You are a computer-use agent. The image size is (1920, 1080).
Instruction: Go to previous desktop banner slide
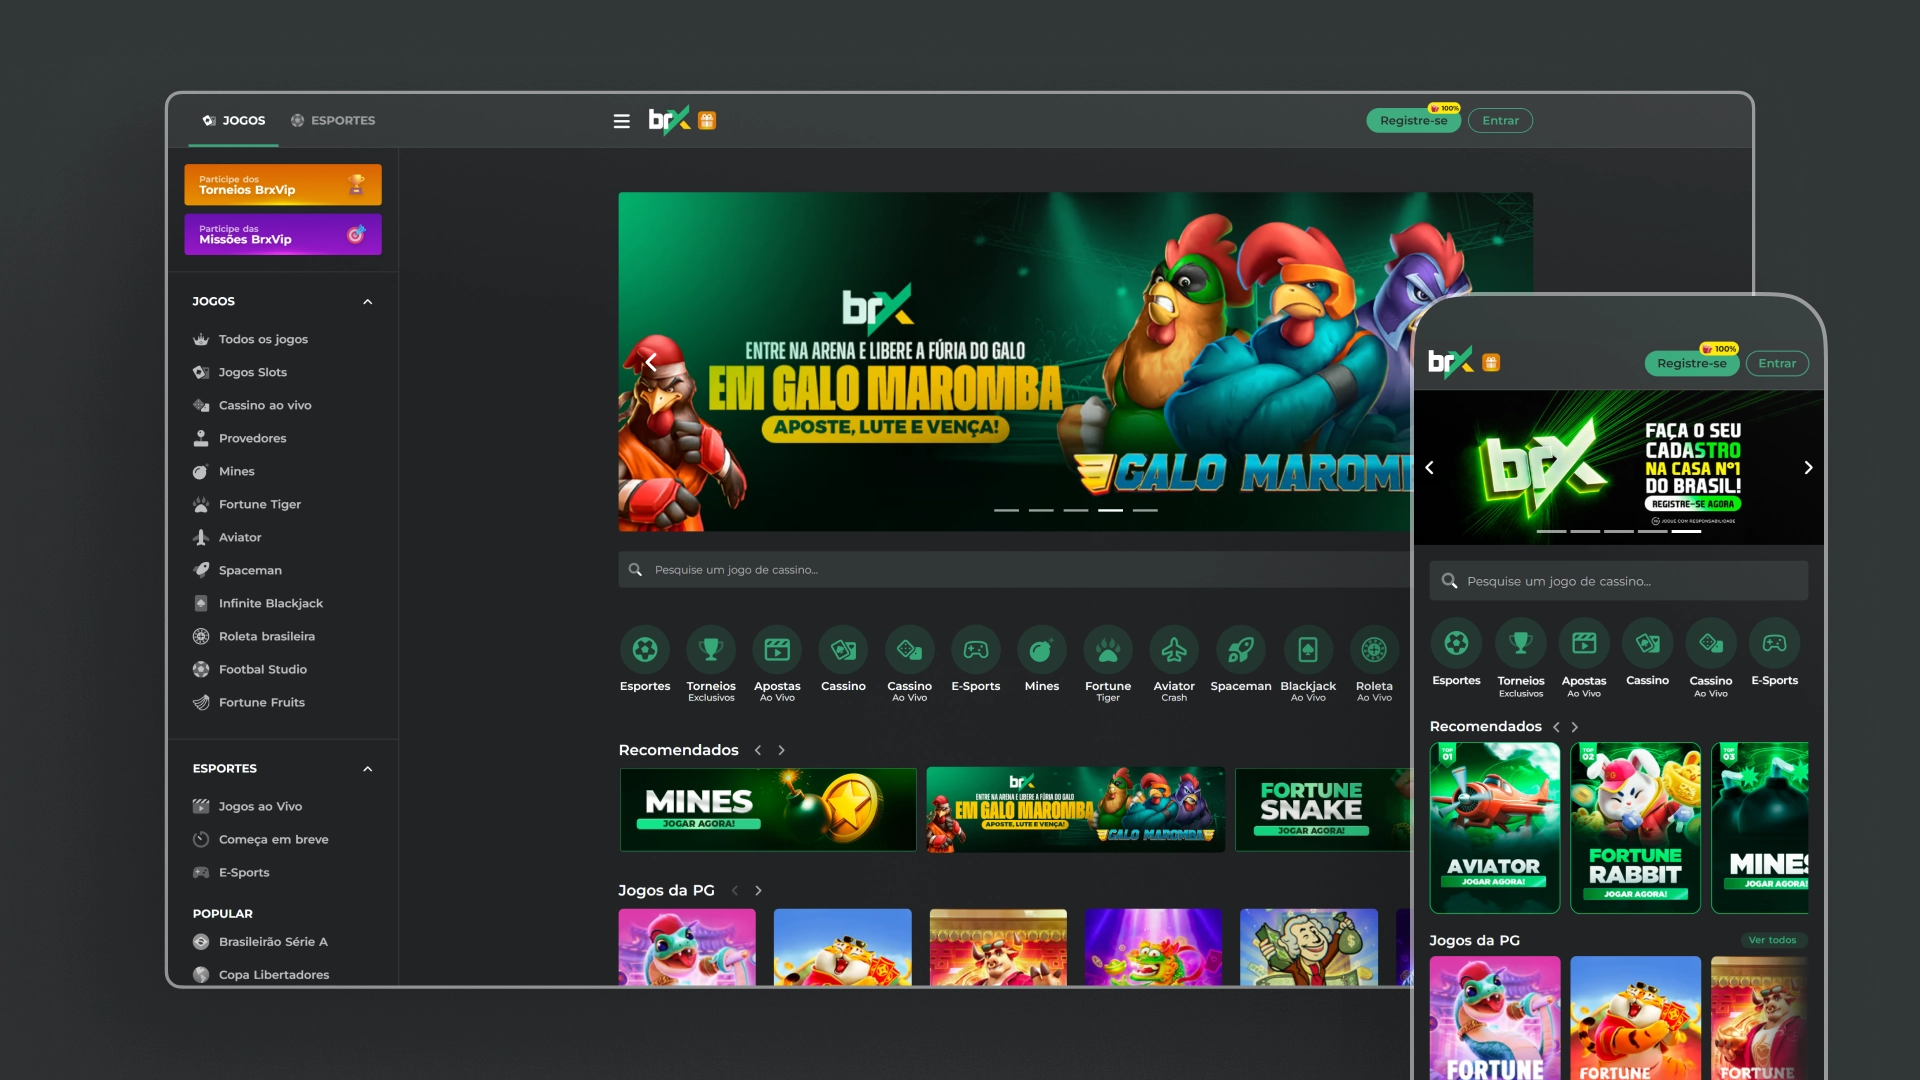[x=651, y=362]
